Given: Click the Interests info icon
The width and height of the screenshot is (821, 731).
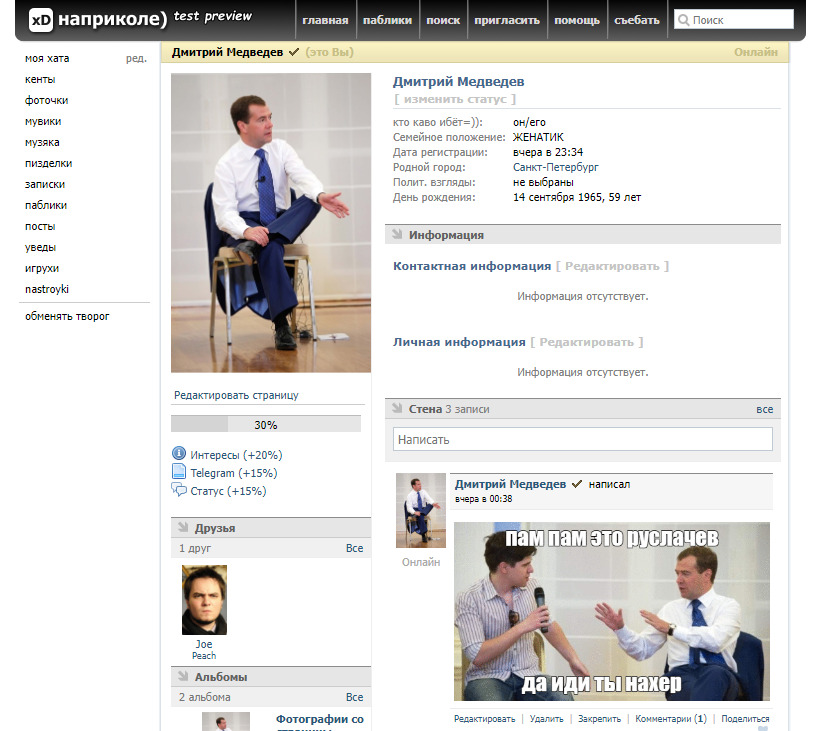Looking at the screenshot, I should [179, 454].
